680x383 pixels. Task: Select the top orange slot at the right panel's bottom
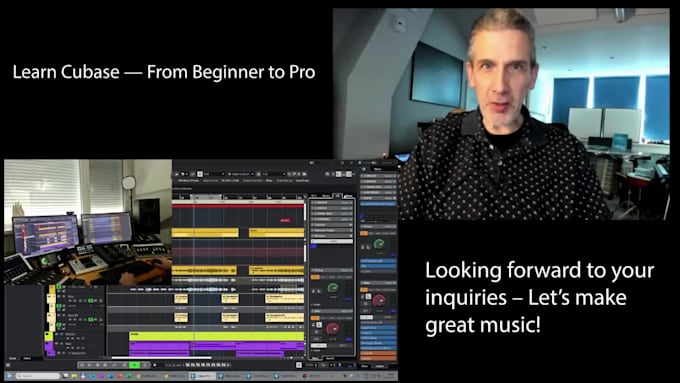click(x=378, y=354)
